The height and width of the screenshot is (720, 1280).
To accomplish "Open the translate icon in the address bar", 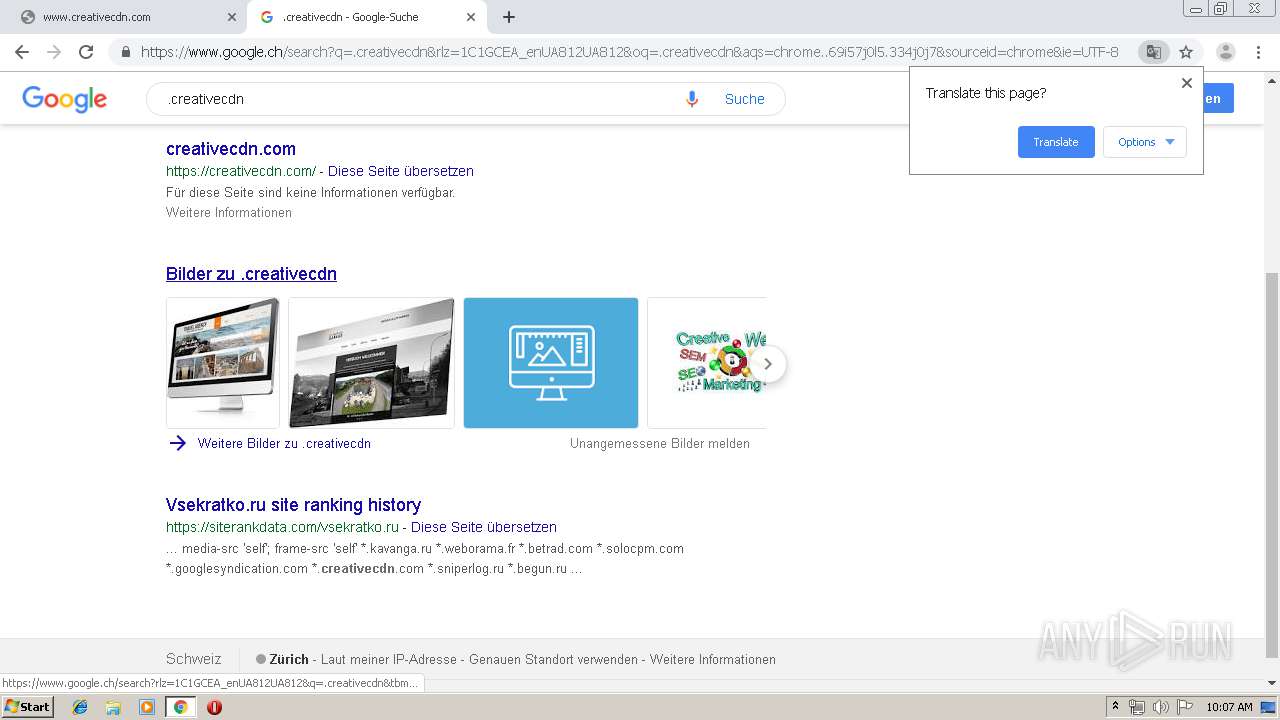I will tap(1153, 52).
